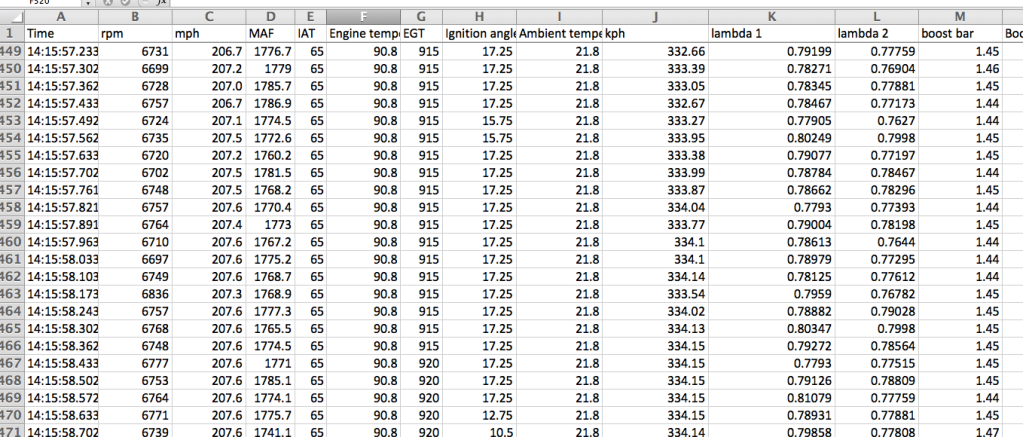This screenshot has height=437, width=1023.
Task: Select time cell 14:15:58.633
Action: pyautogui.click(x=62, y=415)
